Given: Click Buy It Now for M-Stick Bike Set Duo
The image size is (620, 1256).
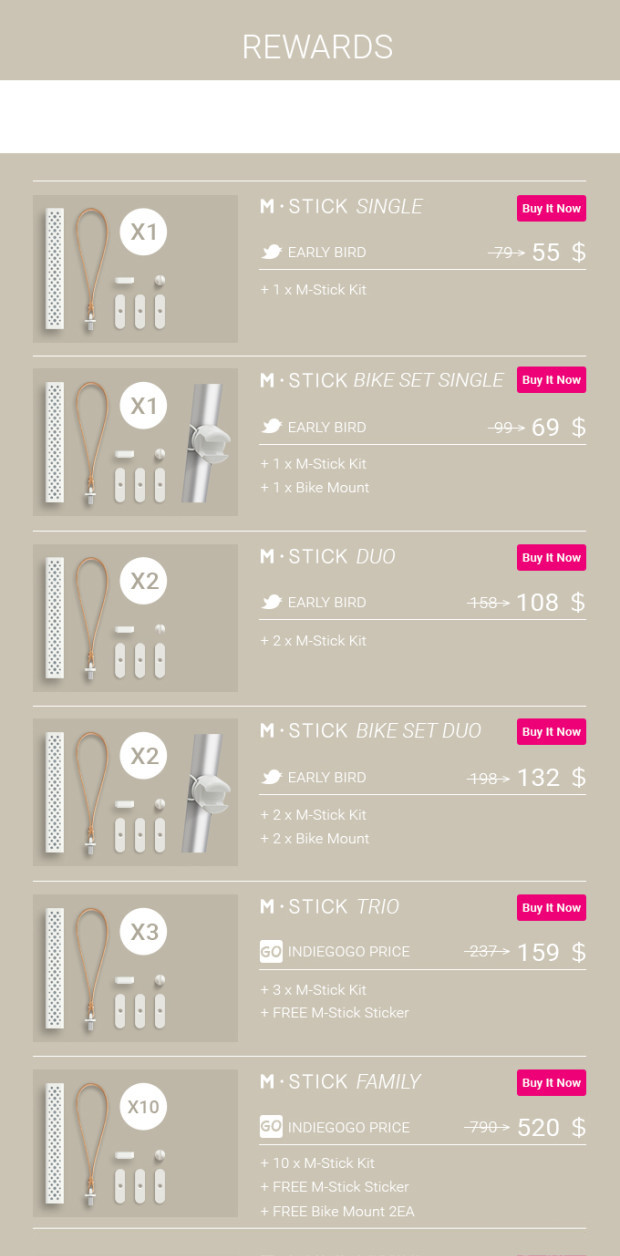Looking at the screenshot, I should (551, 732).
